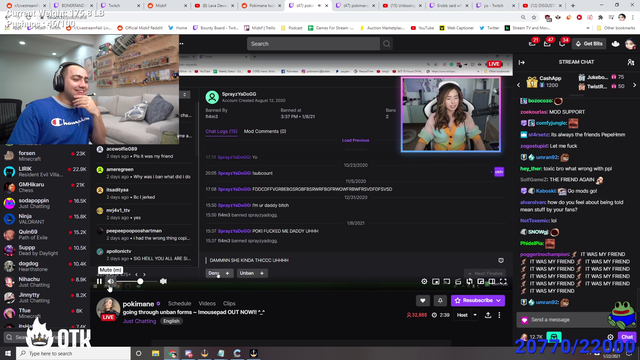Open GMHikaru channel in sidebar

45,187
